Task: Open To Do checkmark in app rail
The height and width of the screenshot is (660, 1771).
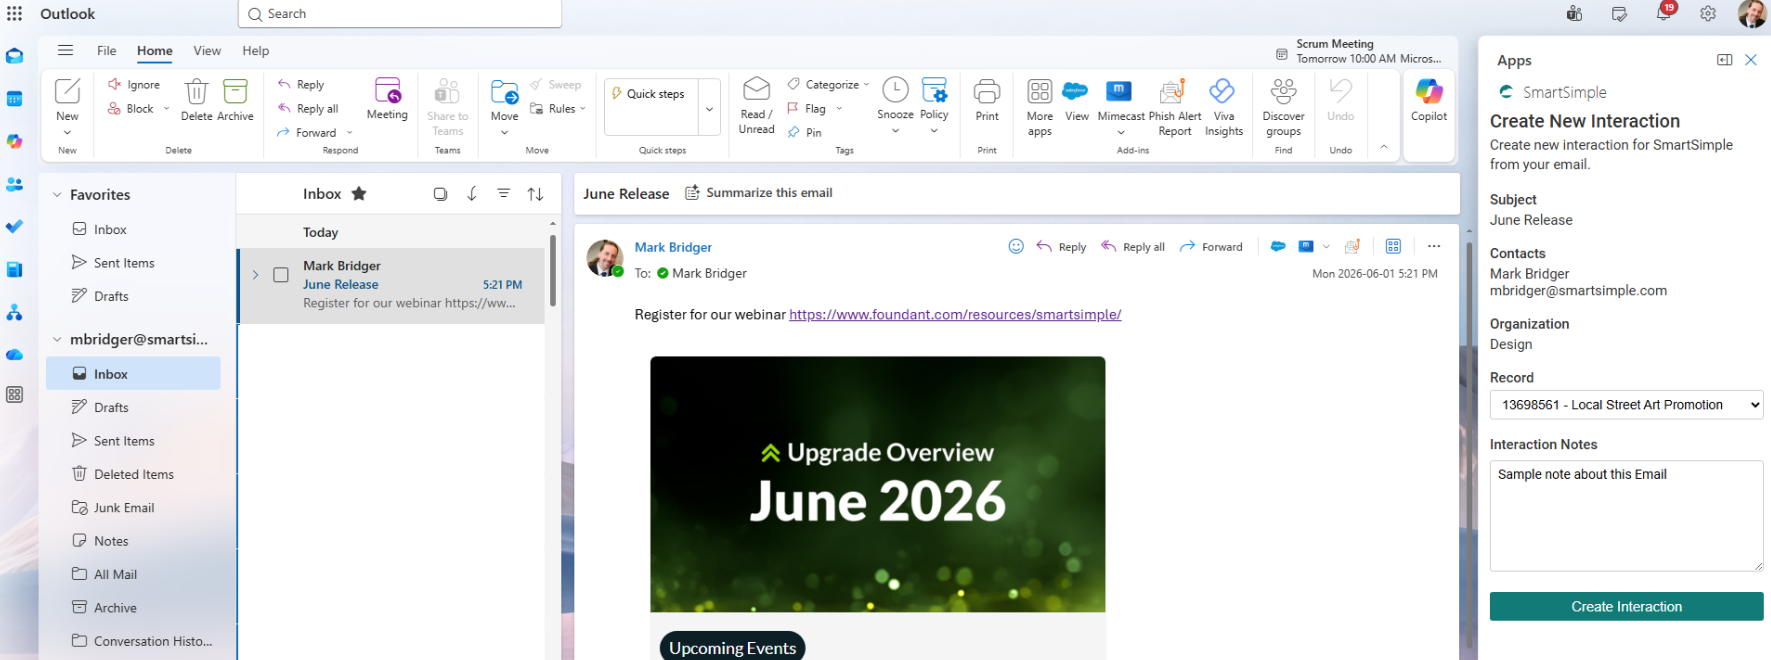Action: [14, 227]
